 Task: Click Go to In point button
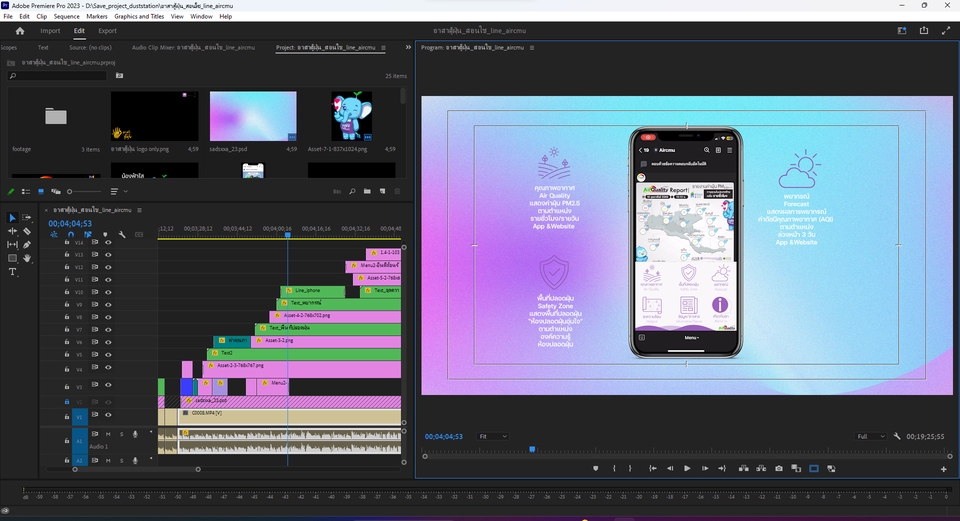tap(653, 468)
